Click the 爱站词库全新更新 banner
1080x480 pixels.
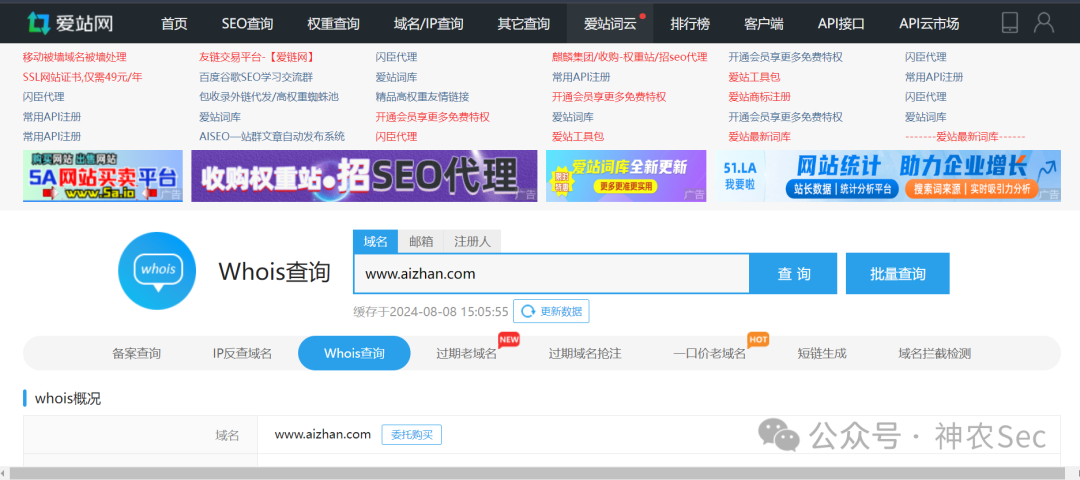tap(626, 176)
